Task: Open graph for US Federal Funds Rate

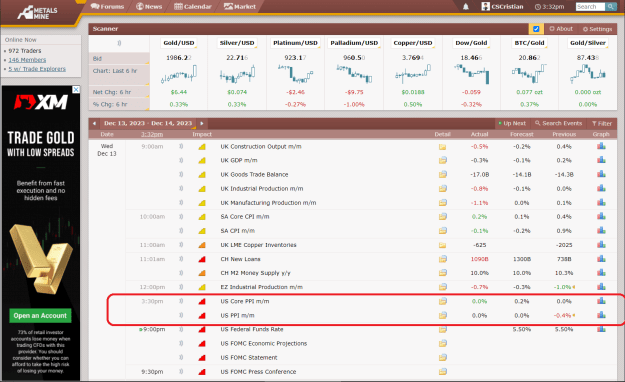Action: 601,329
